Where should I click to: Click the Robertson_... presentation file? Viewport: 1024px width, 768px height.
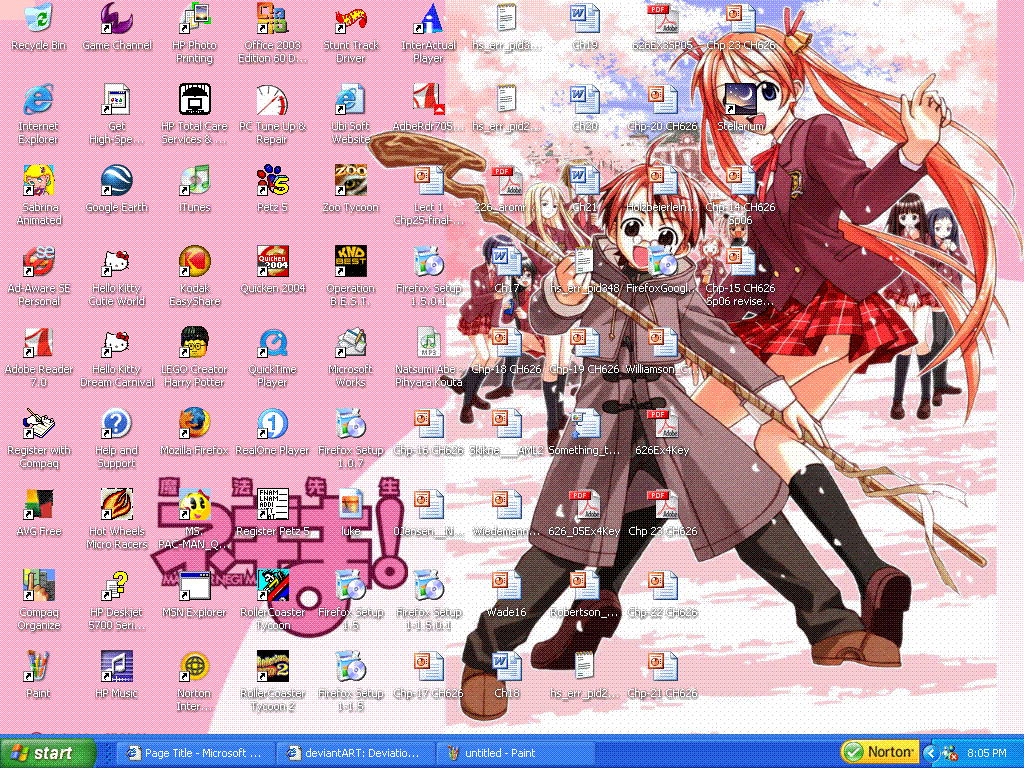584,585
